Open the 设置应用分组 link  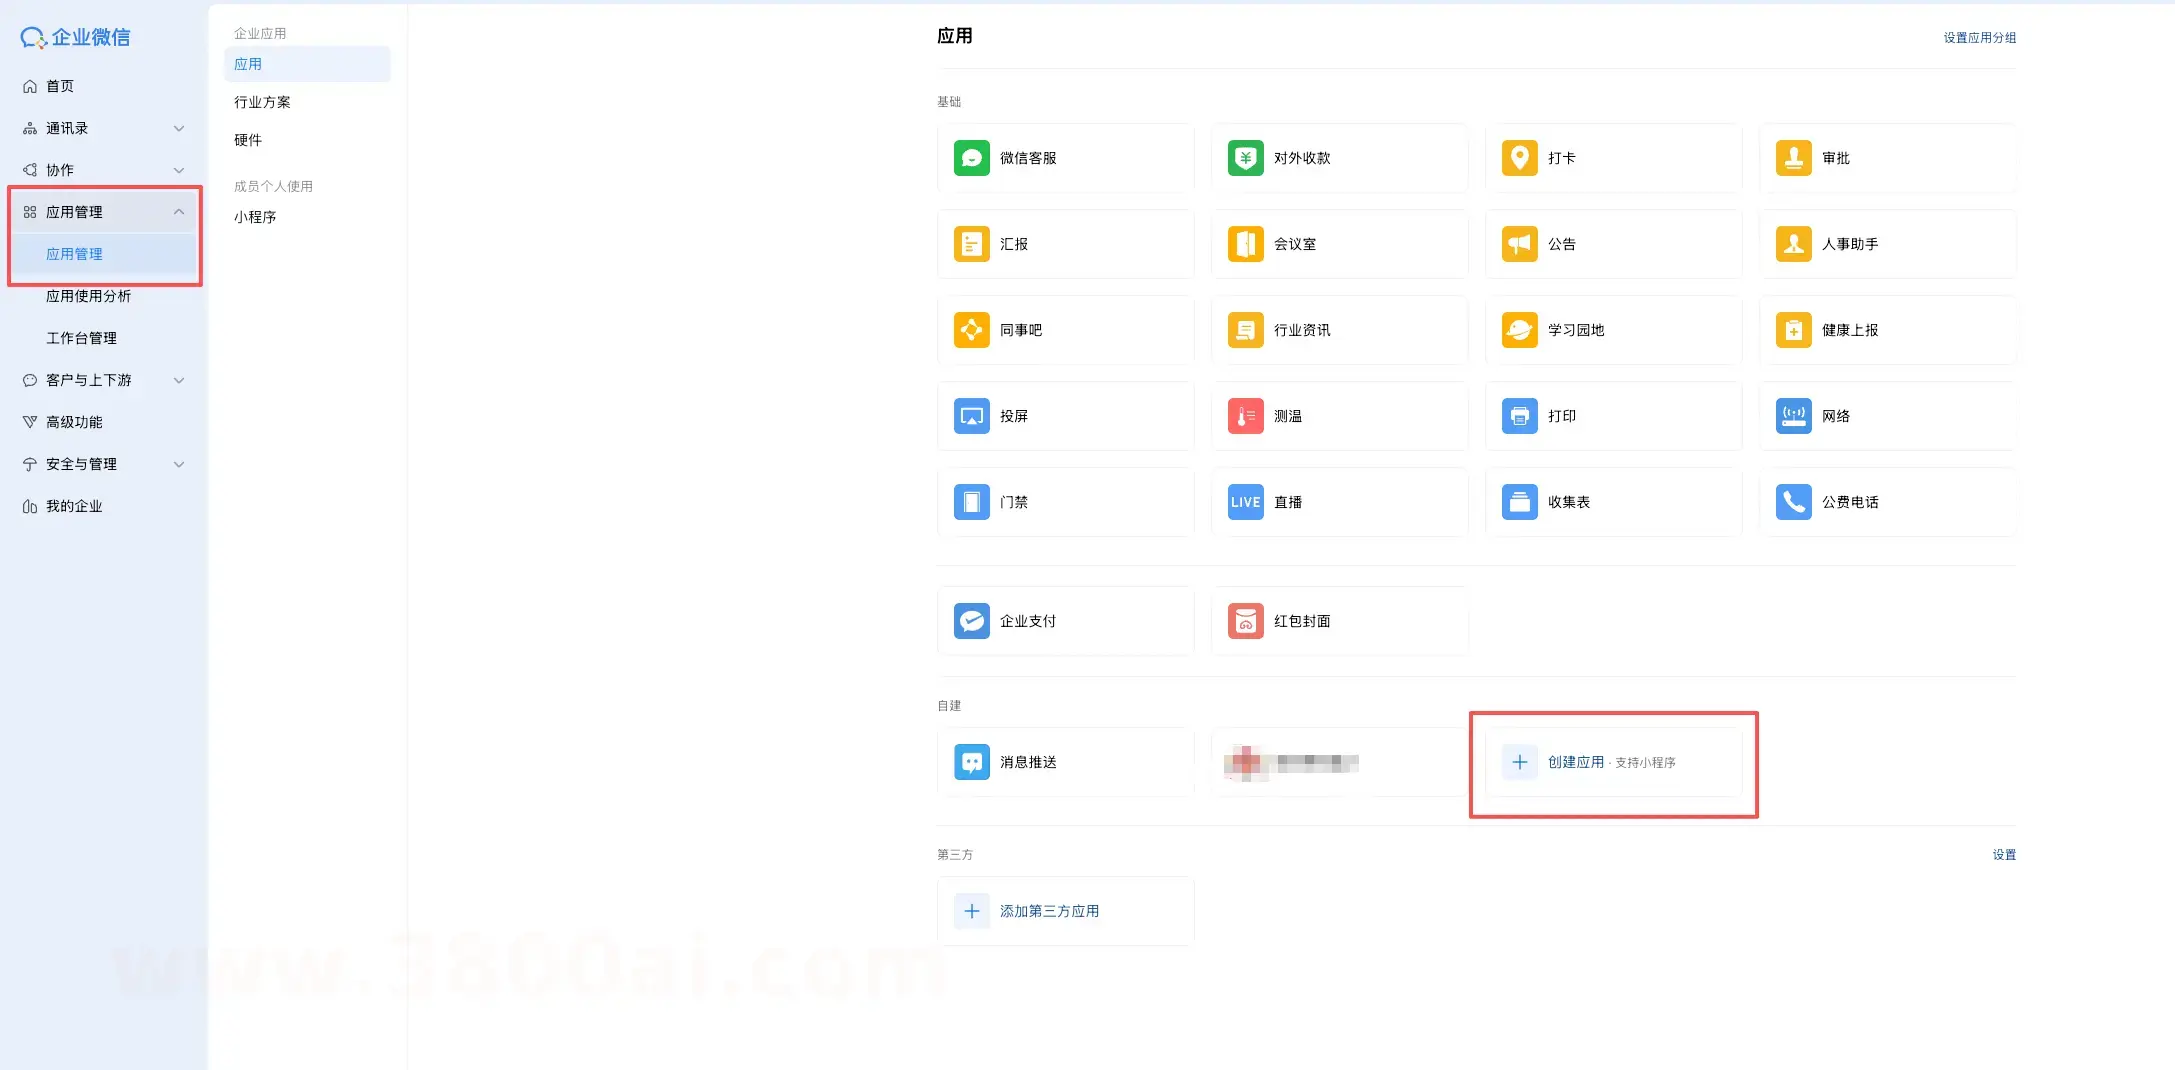(1979, 38)
